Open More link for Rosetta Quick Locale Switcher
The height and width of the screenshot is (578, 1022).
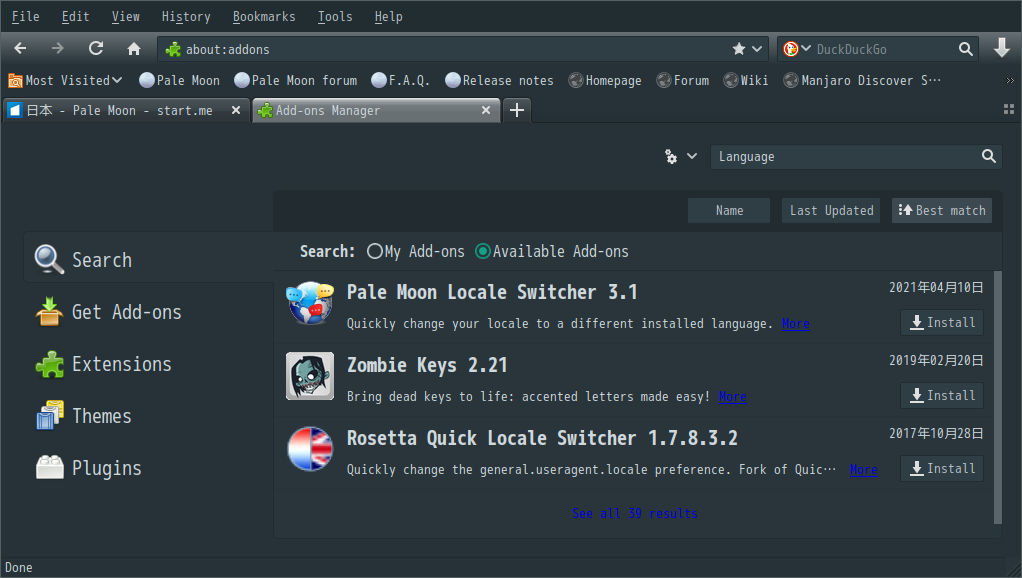point(864,470)
